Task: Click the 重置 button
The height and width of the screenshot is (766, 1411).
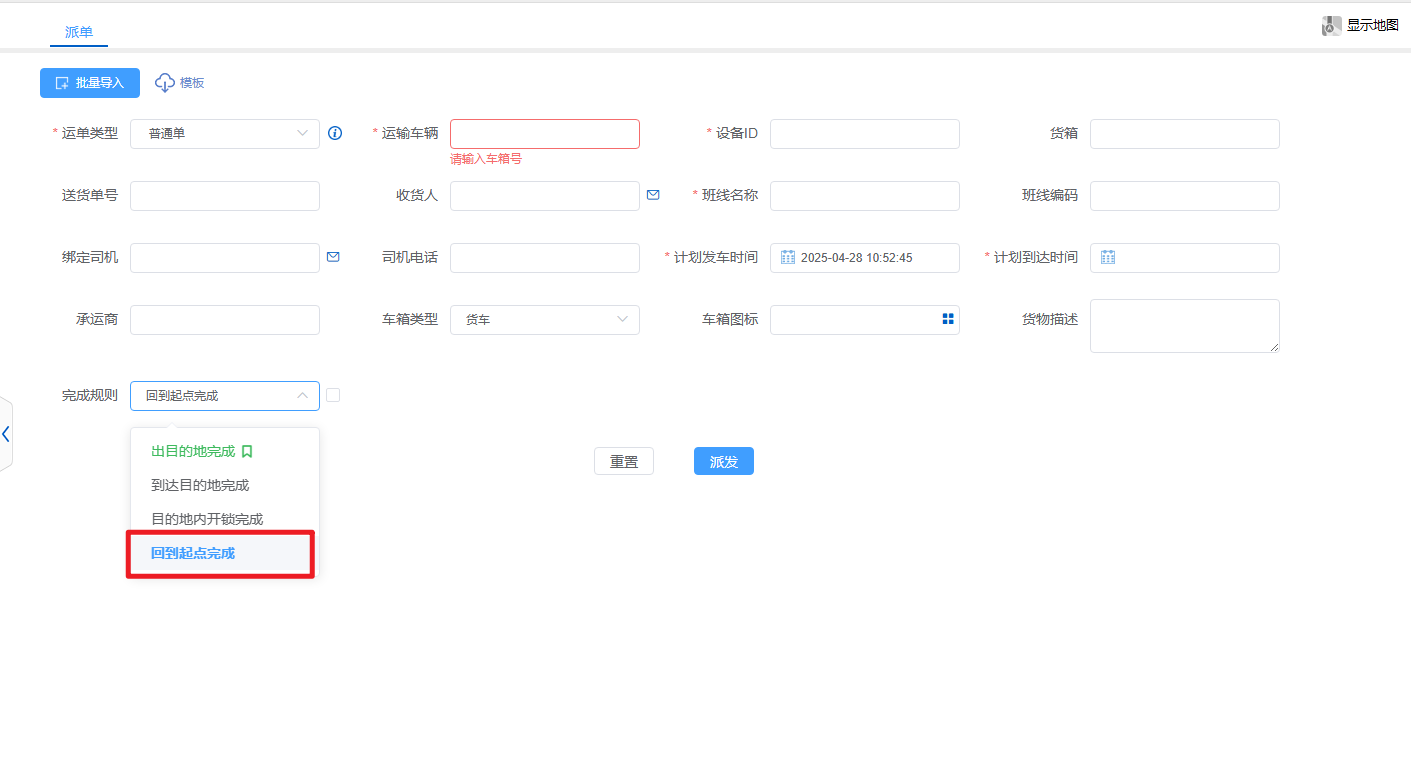Action: (x=624, y=461)
